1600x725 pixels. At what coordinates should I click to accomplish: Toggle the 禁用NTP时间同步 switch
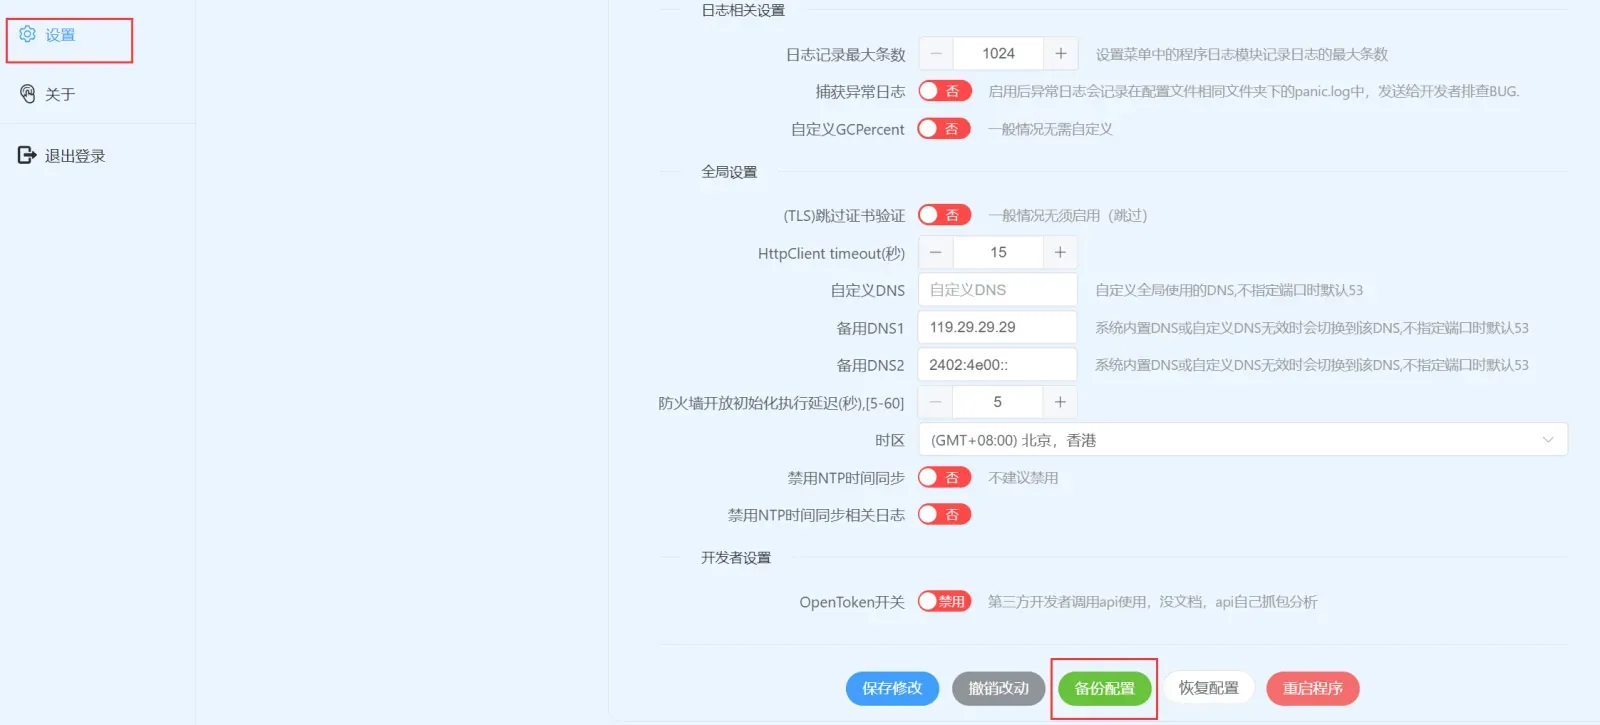[944, 477]
